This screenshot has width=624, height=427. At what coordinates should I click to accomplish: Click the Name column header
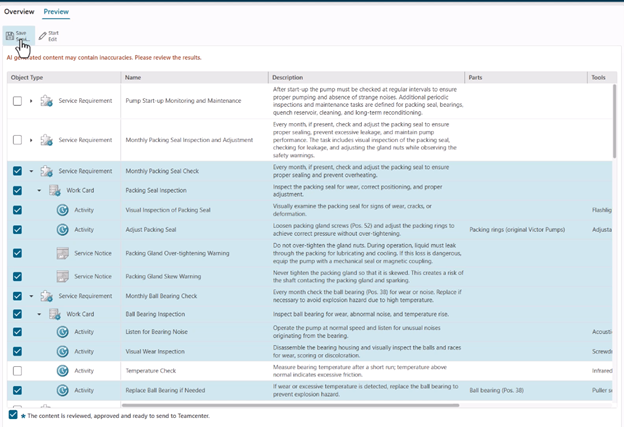point(133,77)
